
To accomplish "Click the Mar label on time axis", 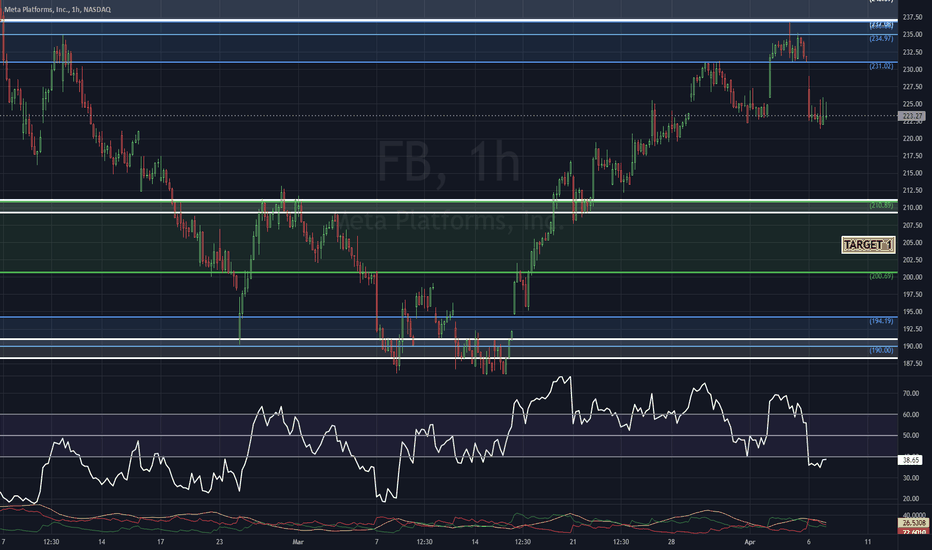I will click(298, 542).
